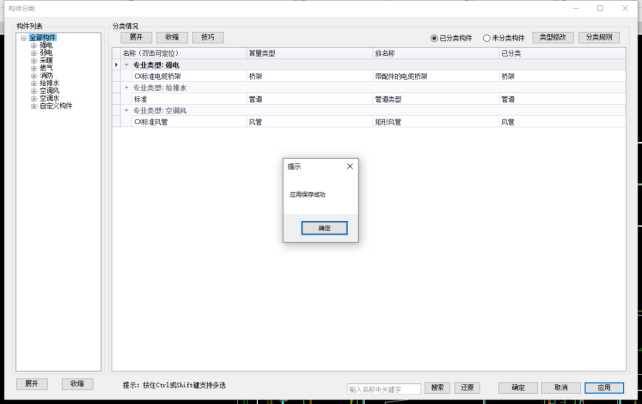Expand the 强电 node in the component tree
This screenshot has height=404, width=642.
(x=33, y=45)
